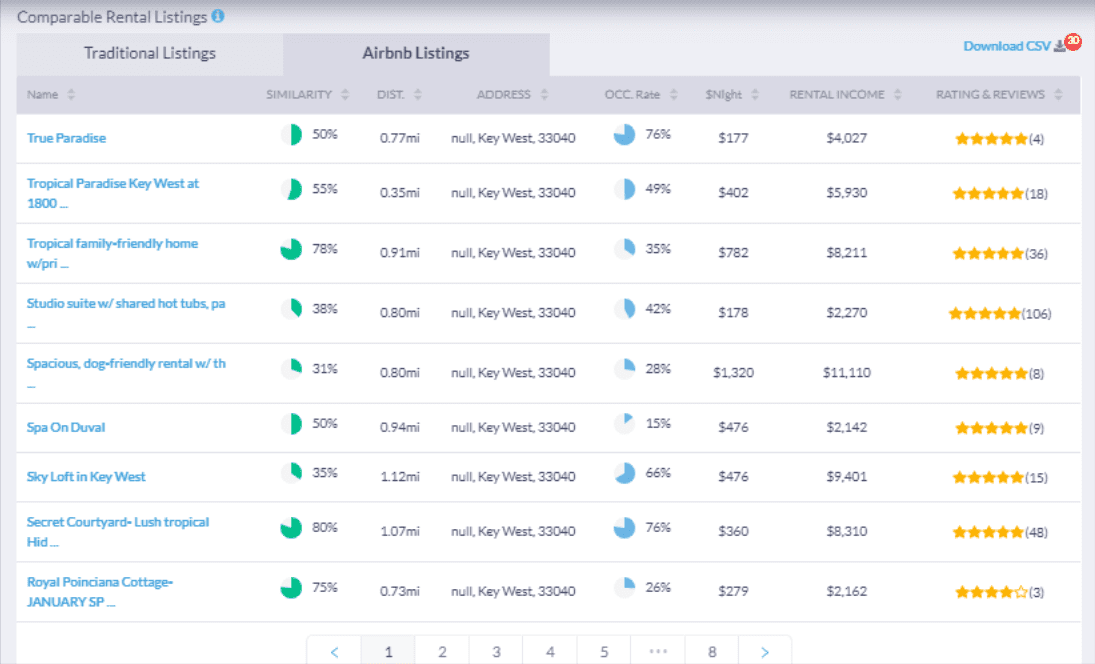1095x664 pixels.
Task: Go to page 3 in pagination
Action: 496,651
